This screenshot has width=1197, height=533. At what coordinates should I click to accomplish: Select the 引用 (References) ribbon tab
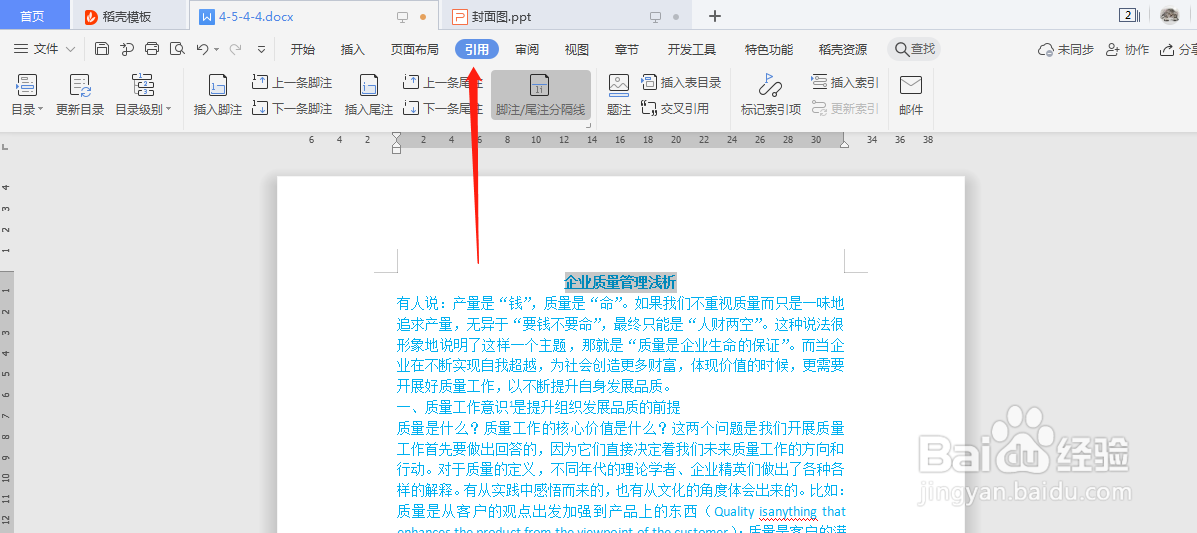(x=477, y=50)
